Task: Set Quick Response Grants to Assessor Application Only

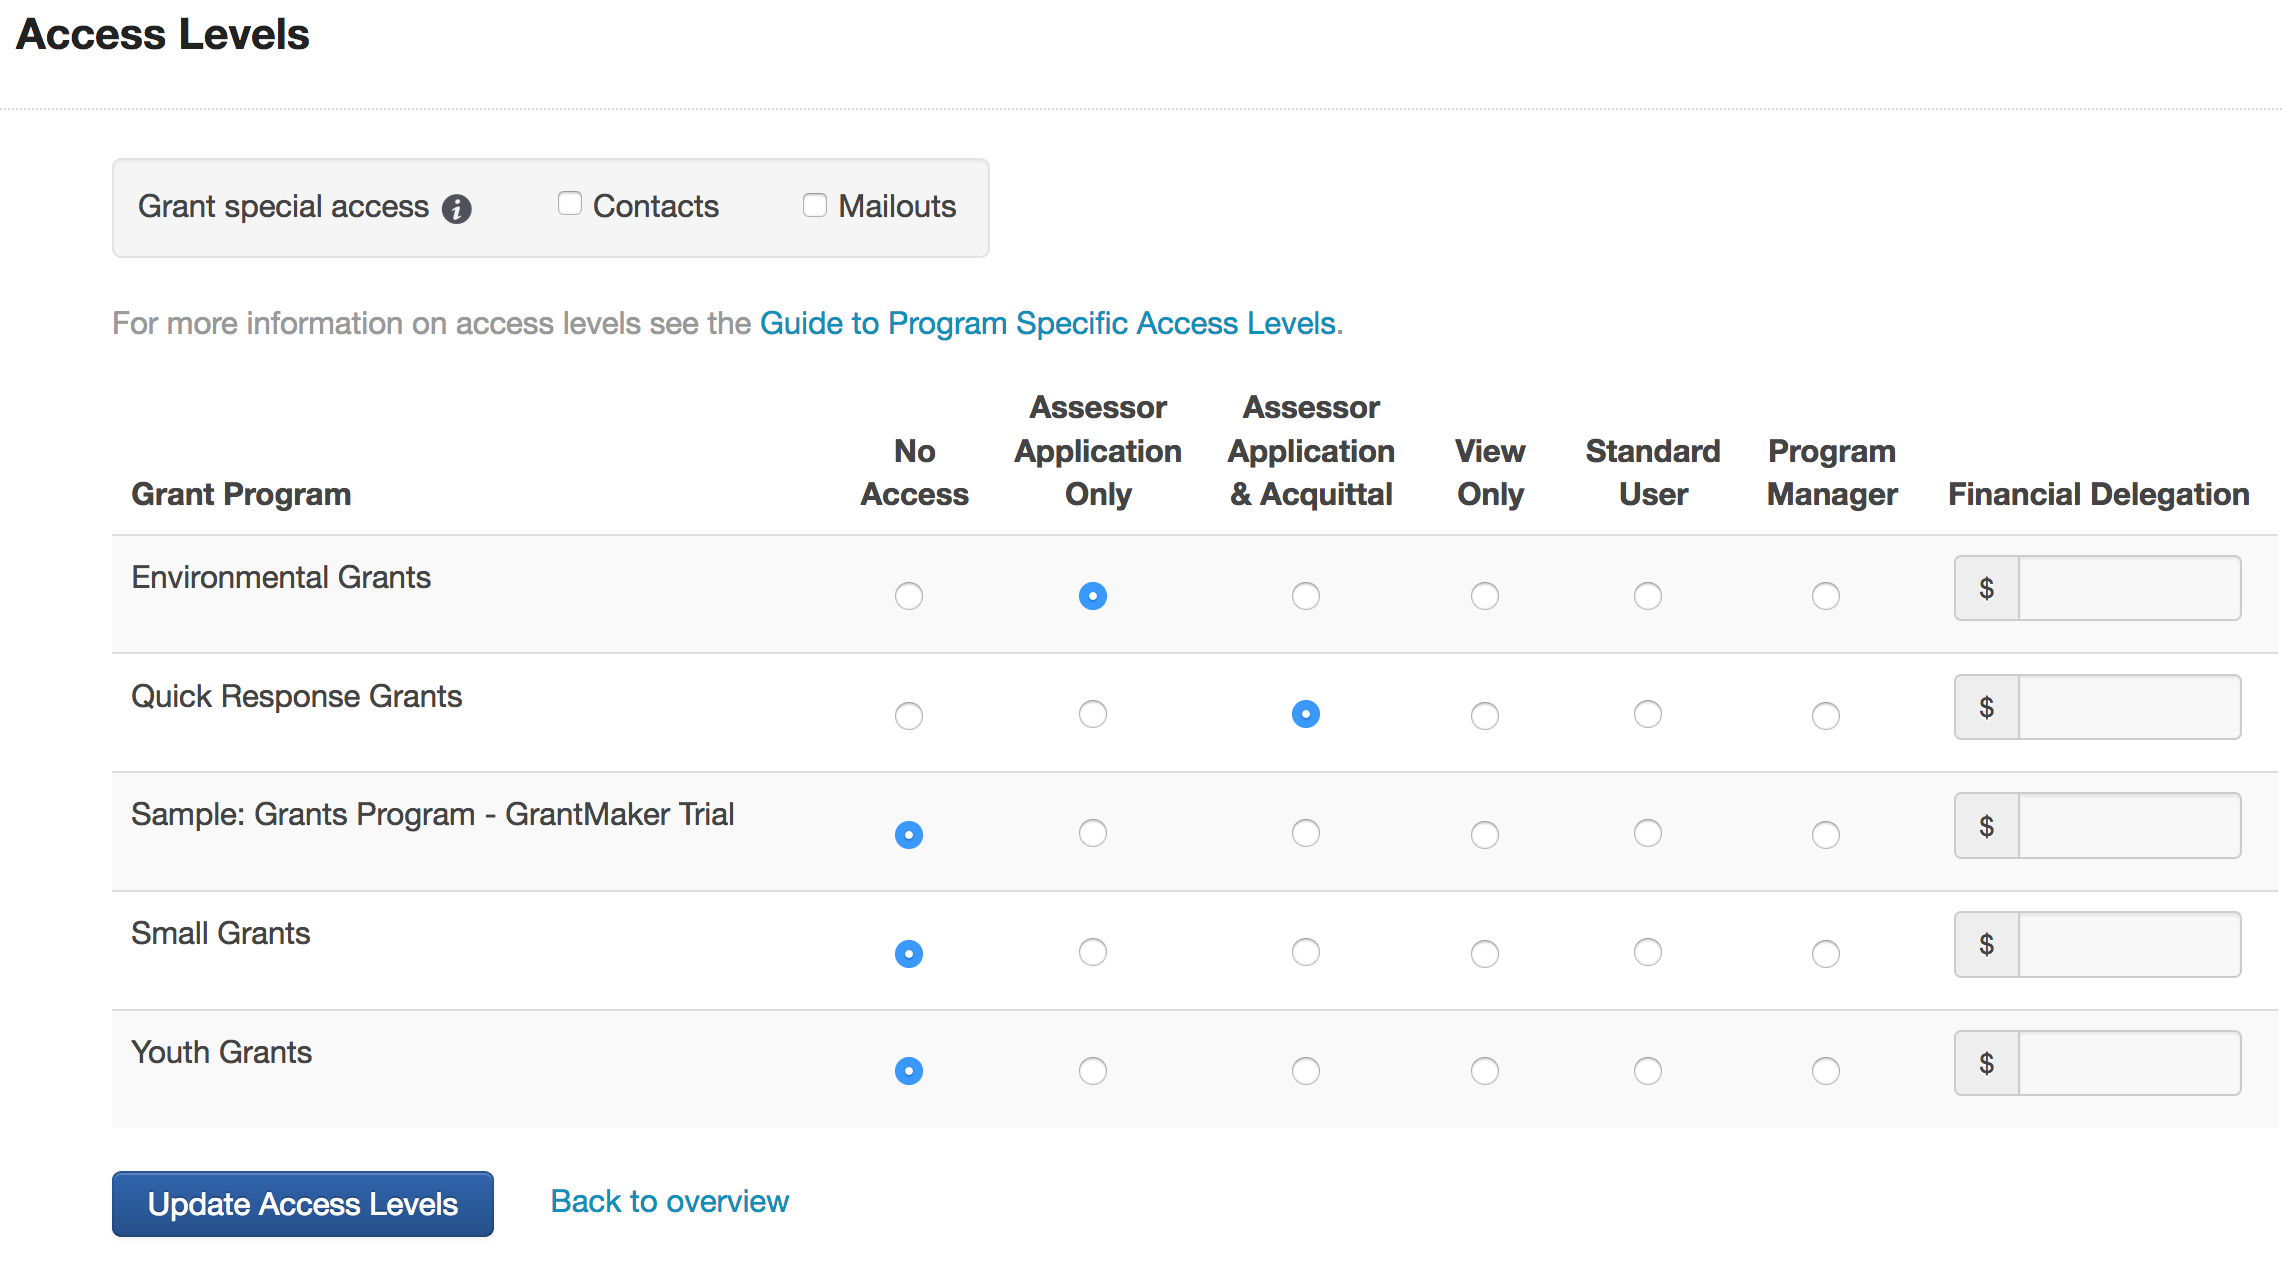Action: pos(1093,714)
